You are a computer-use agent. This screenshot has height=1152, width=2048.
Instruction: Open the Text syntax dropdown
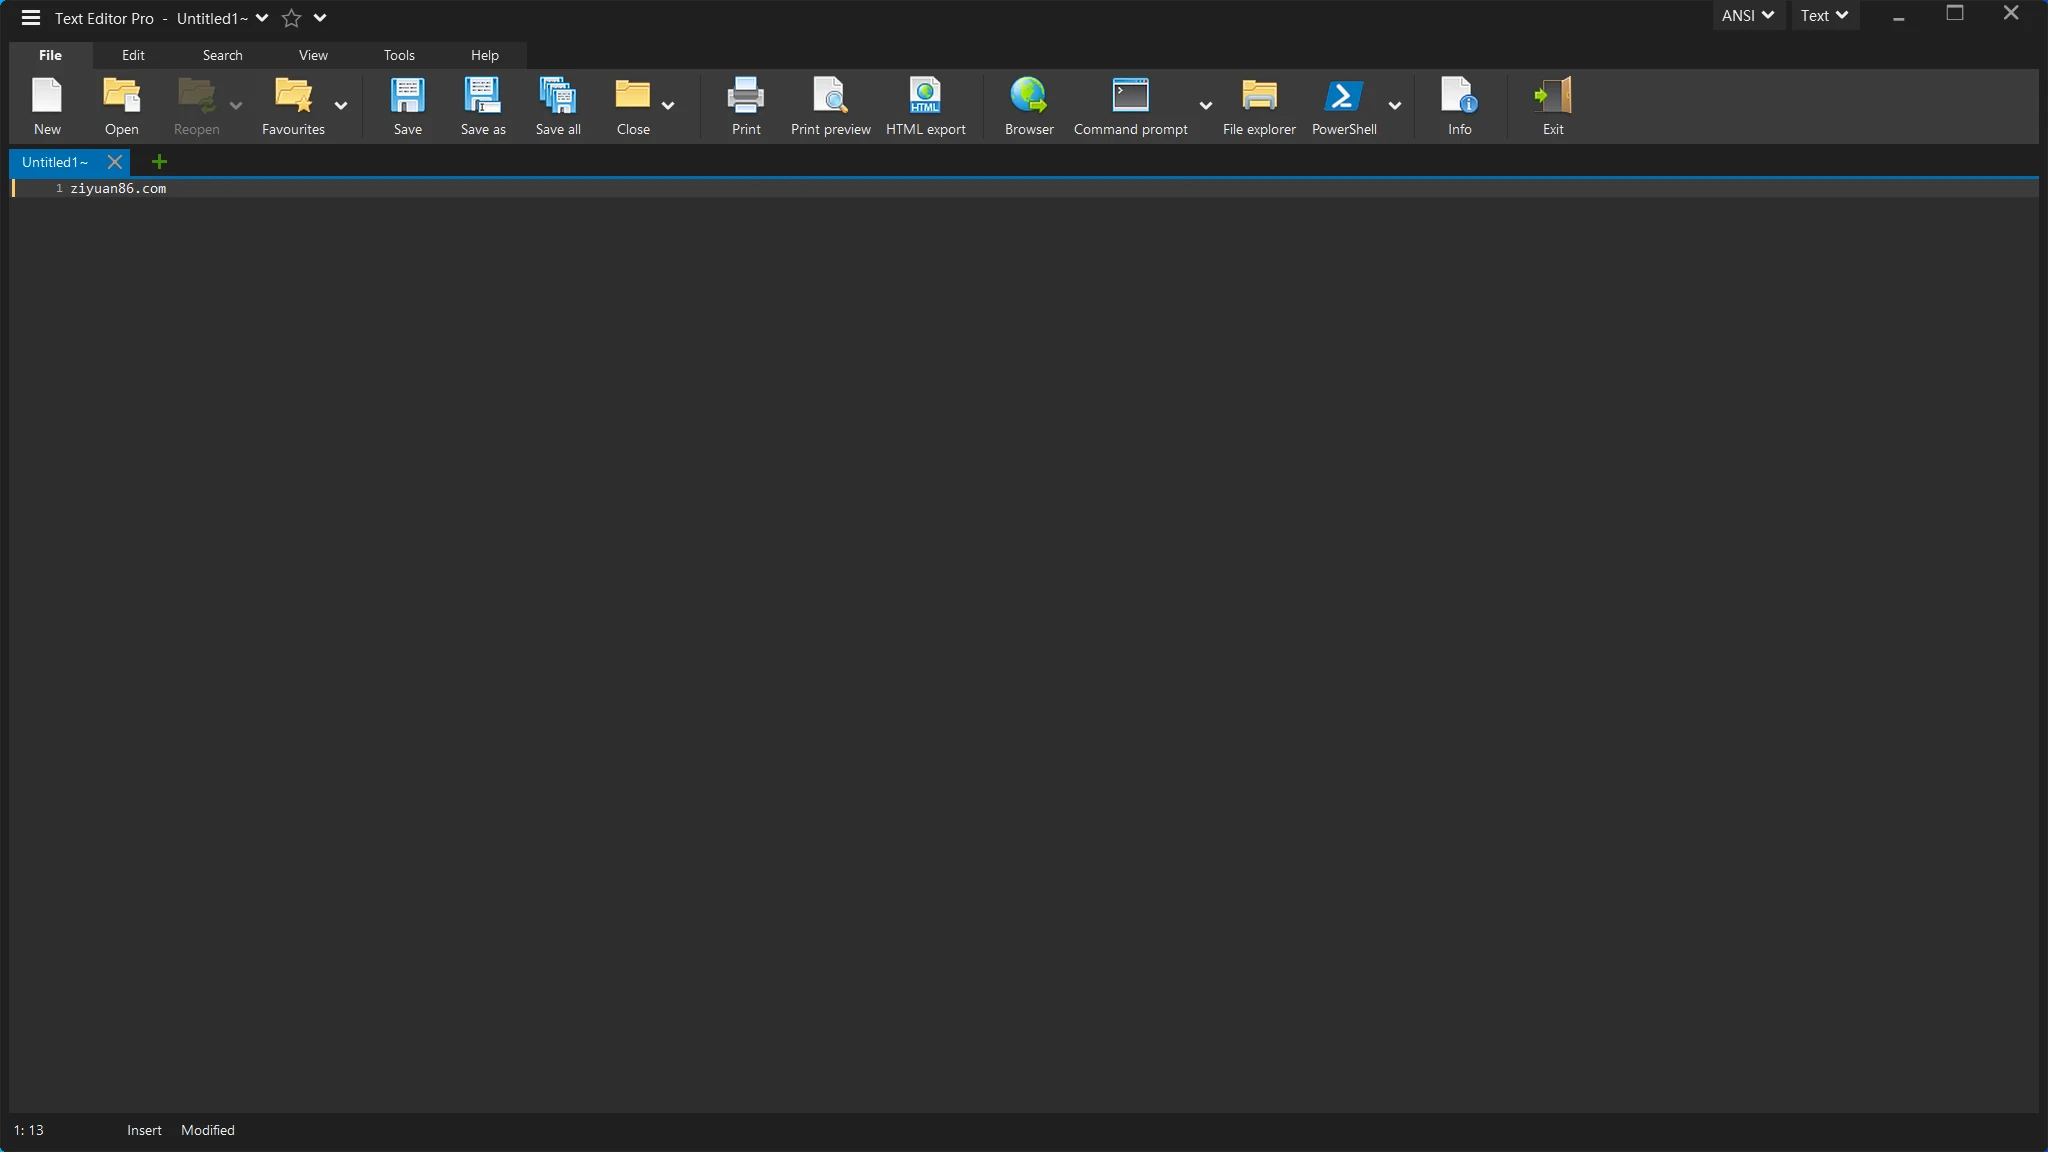(x=1823, y=15)
